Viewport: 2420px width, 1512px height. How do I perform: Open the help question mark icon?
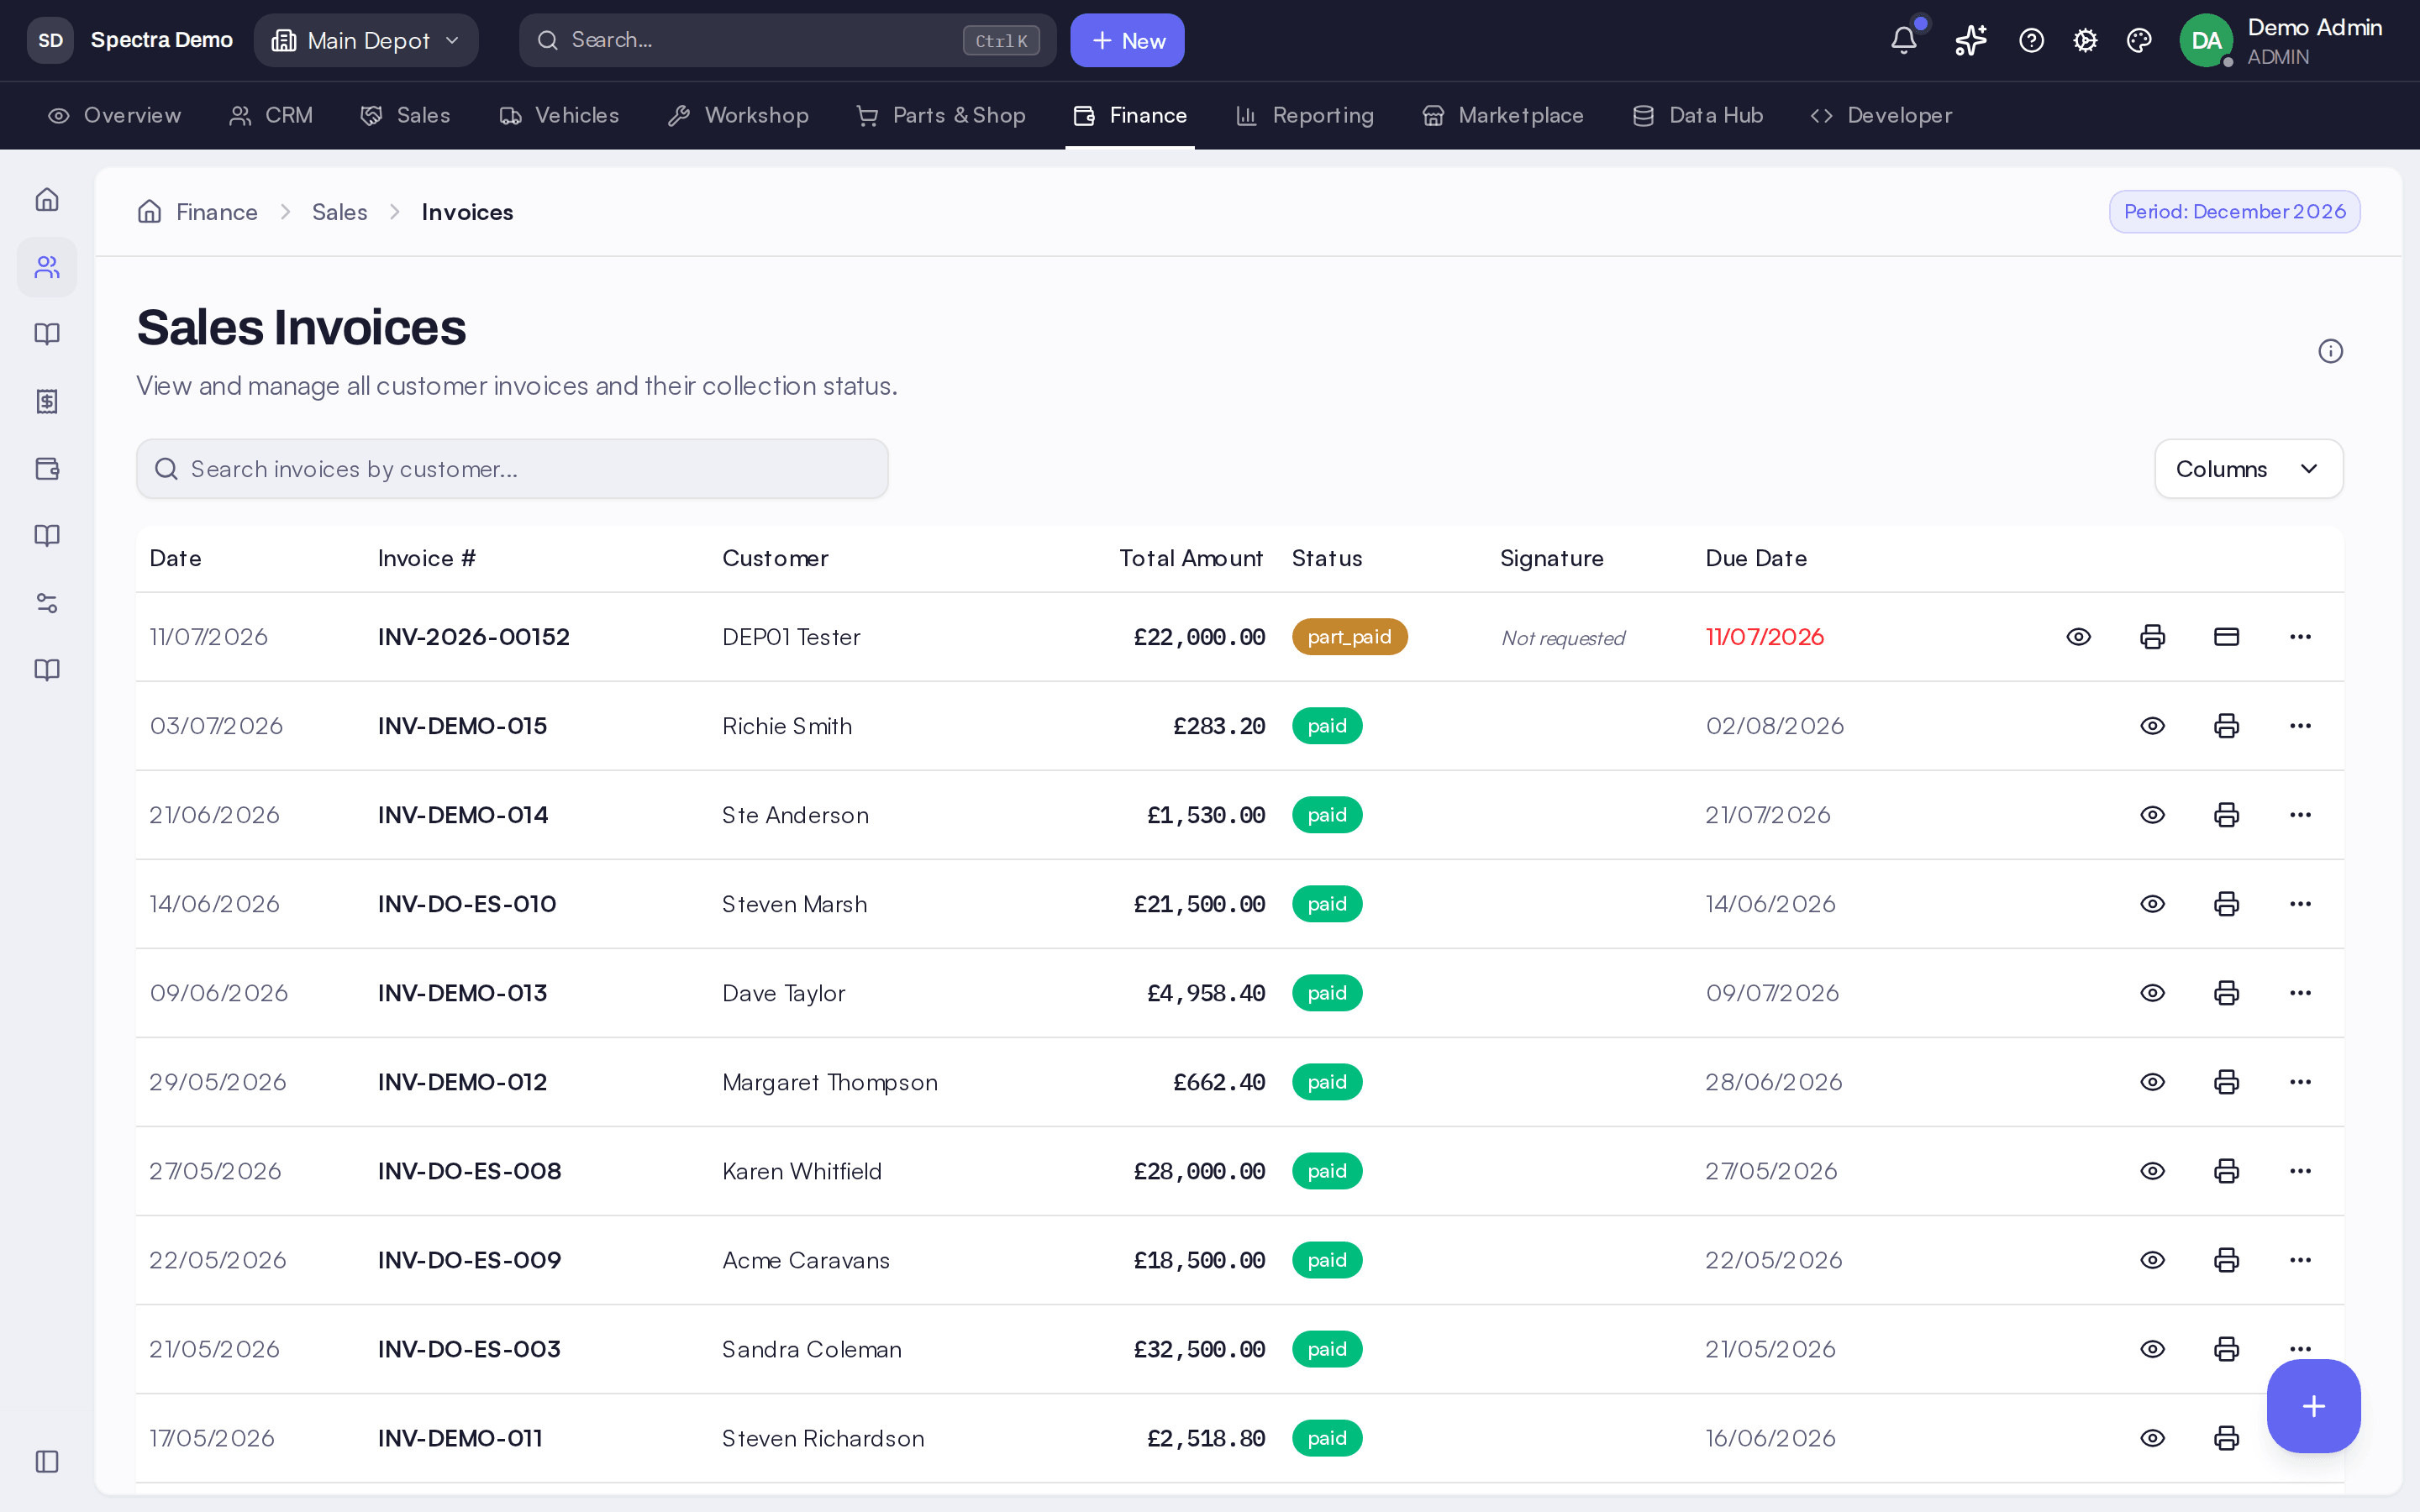pyautogui.click(x=2031, y=40)
